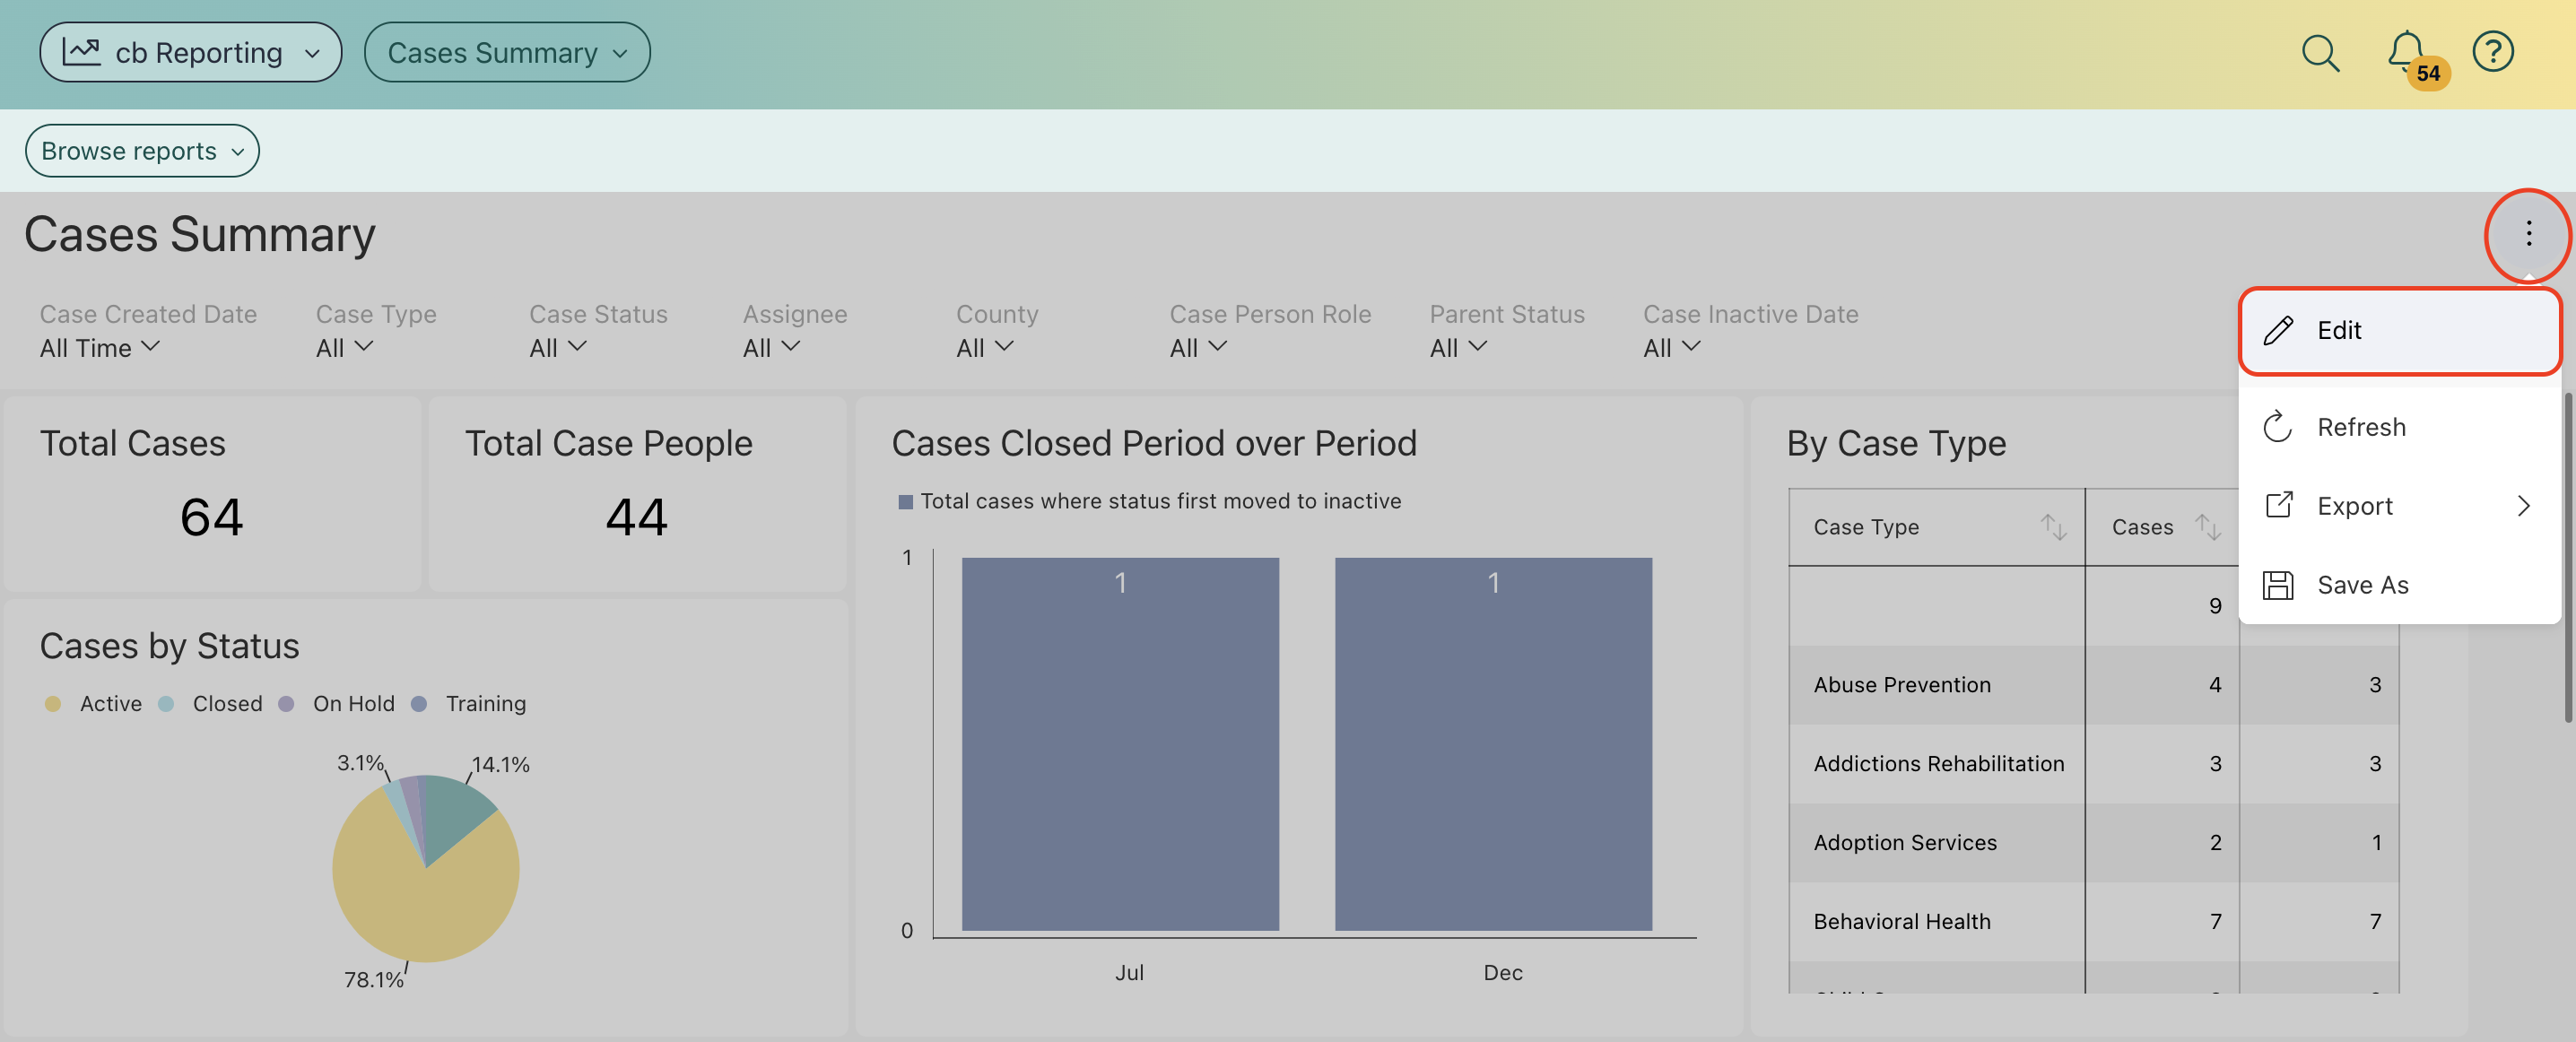Click the Cases Summary header button
2576x1042 pixels.
pyautogui.click(x=506, y=53)
